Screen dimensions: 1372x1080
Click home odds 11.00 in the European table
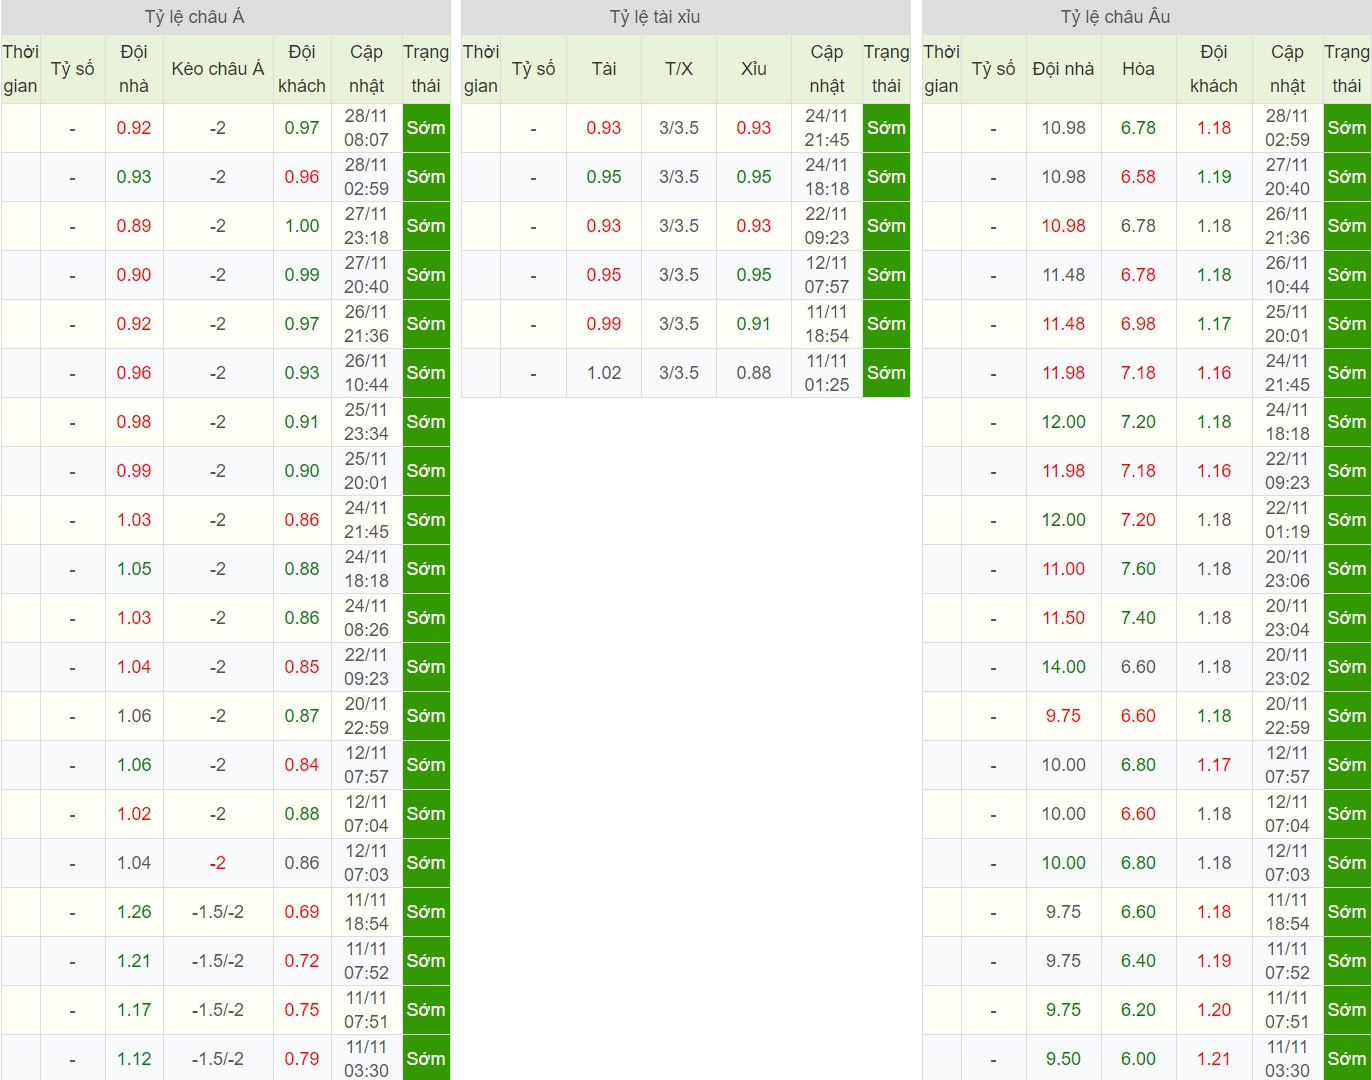(1063, 569)
